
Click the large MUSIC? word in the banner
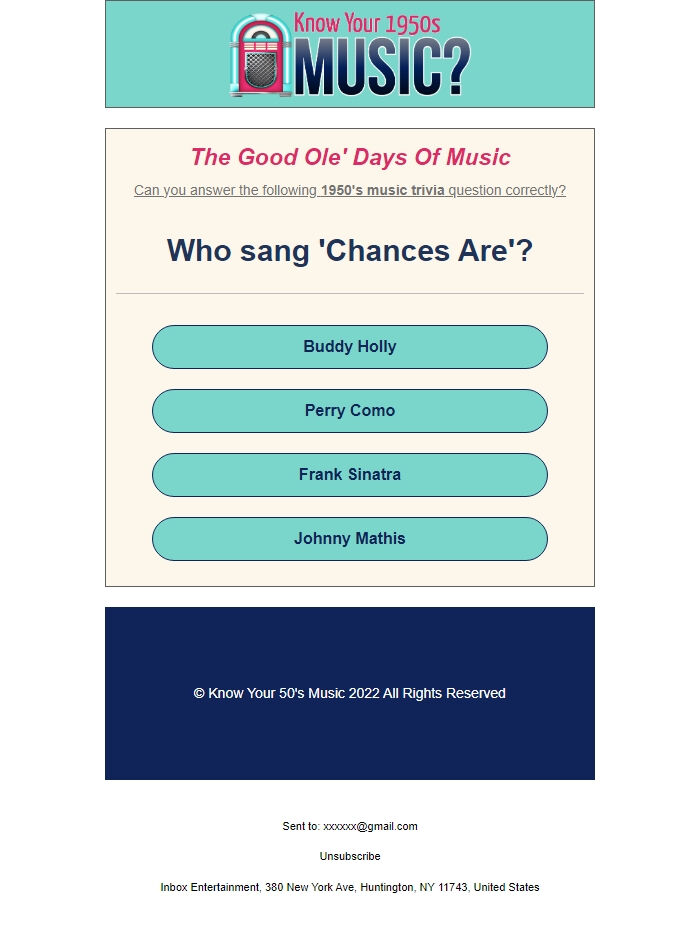tap(382, 67)
